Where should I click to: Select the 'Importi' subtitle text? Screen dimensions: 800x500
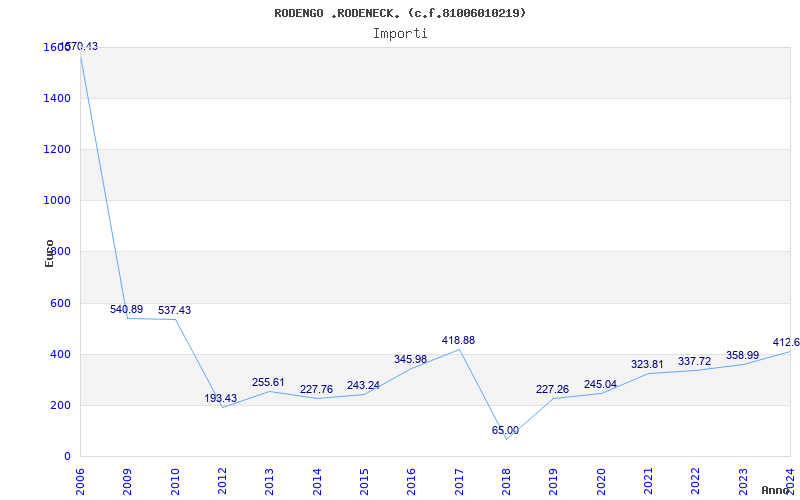point(400,34)
